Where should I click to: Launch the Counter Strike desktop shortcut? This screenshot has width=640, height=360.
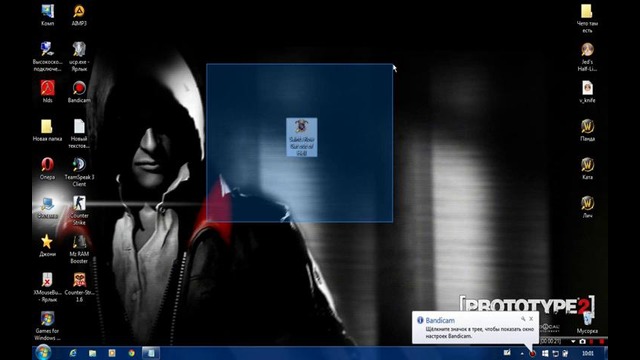tap(79, 210)
